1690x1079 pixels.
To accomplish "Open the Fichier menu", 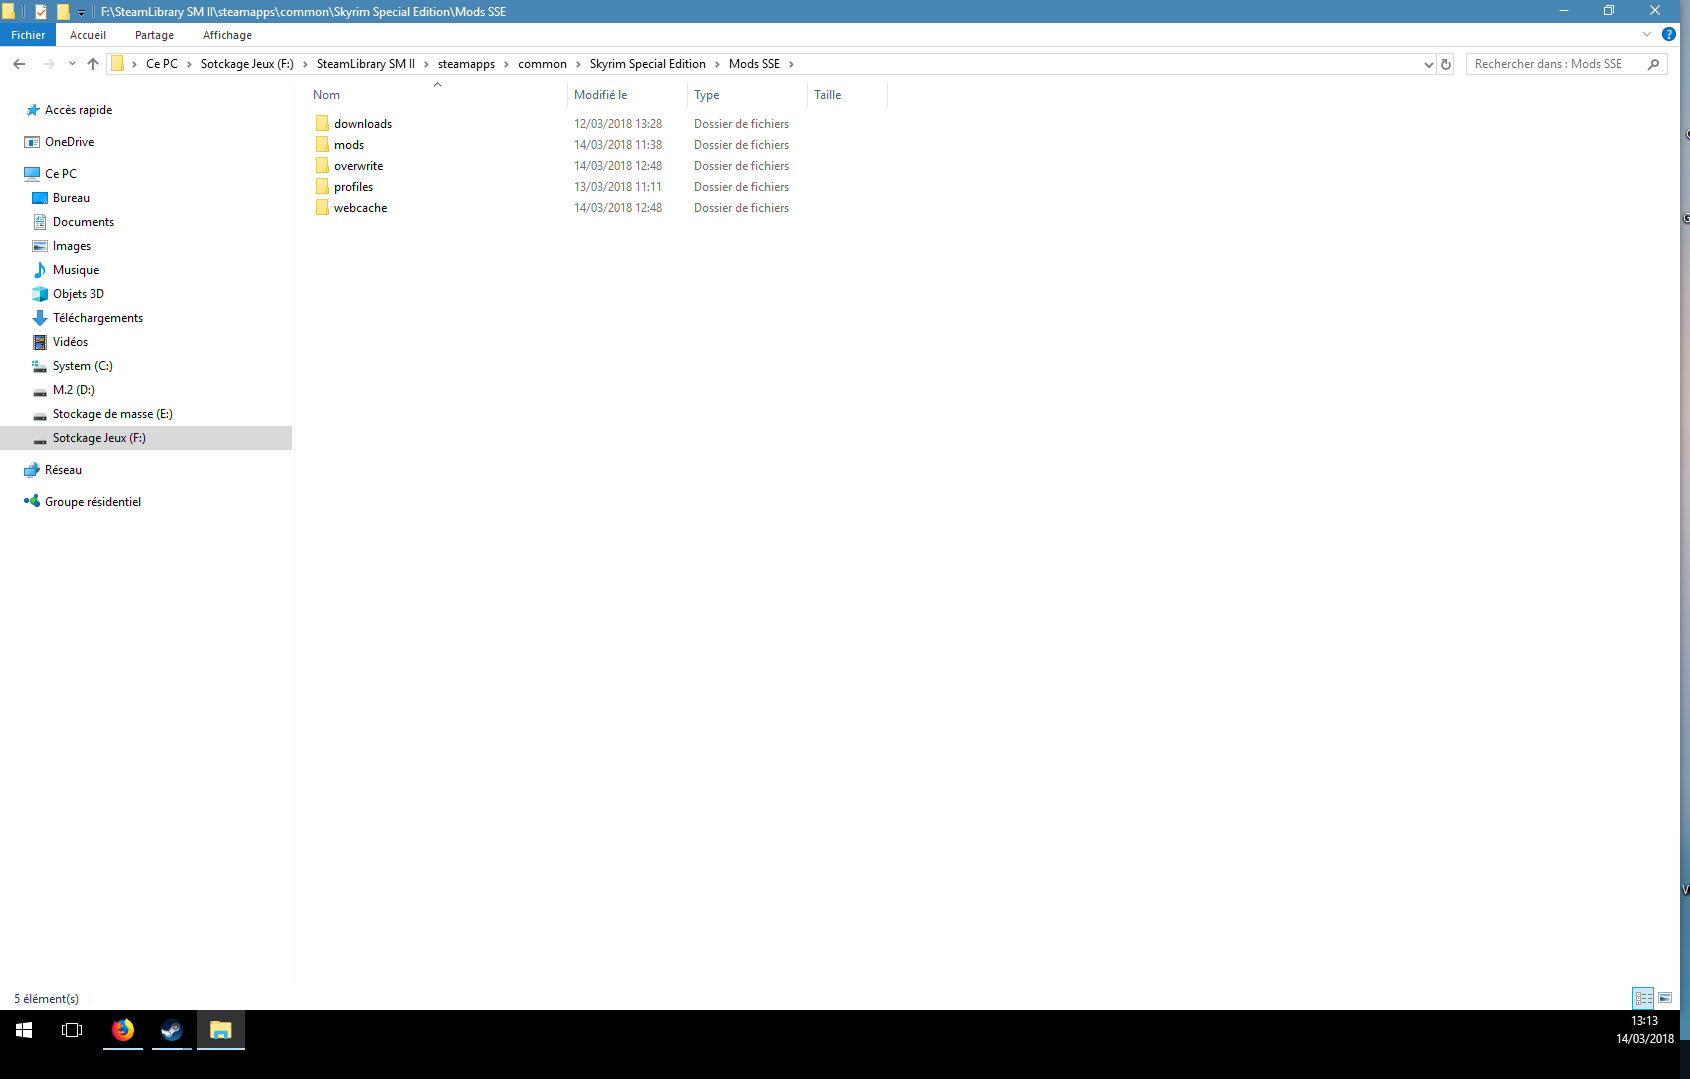I will 28,35.
